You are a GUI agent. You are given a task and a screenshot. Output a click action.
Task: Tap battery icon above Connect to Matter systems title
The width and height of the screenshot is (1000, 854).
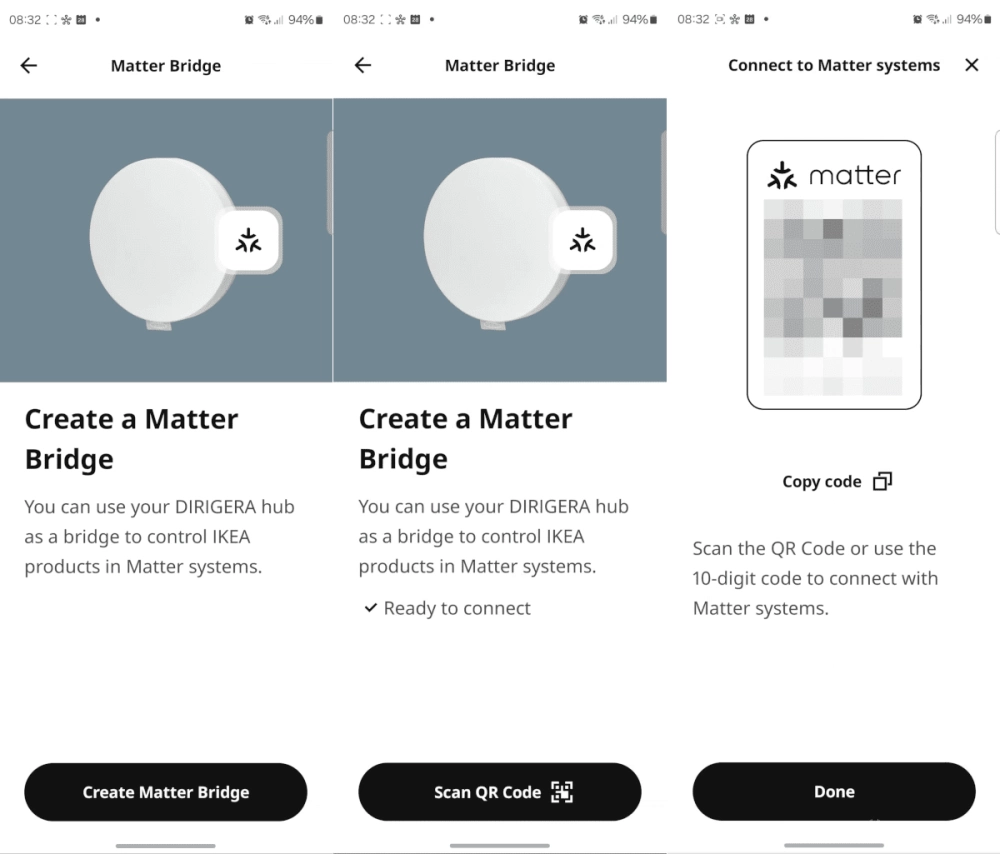tap(989, 20)
